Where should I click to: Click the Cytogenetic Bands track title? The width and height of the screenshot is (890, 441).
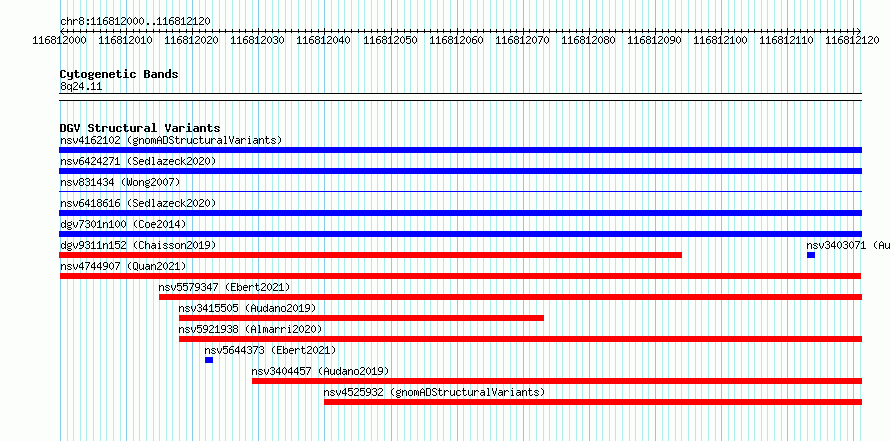pos(119,74)
